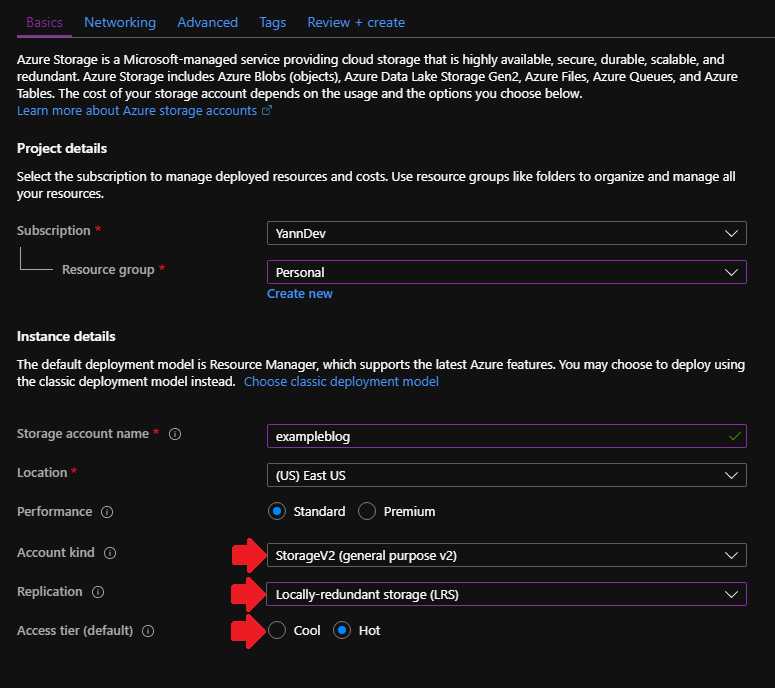This screenshot has width=775, height=688.
Task: Click external link icon after Learn more
Action: pyautogui.click(x=267, y=111)
